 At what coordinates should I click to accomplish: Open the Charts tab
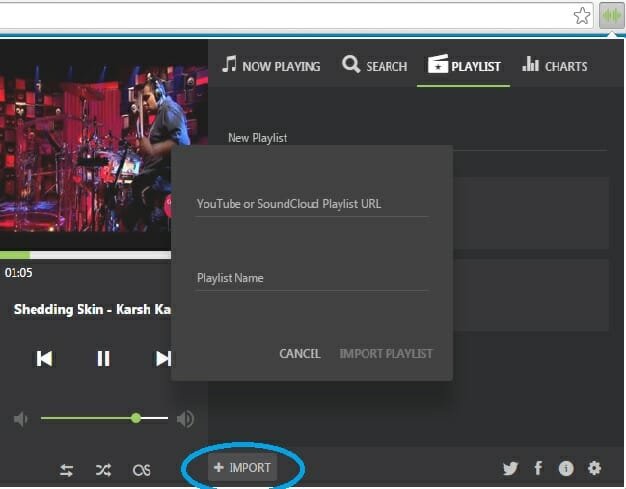coord(555,65)
